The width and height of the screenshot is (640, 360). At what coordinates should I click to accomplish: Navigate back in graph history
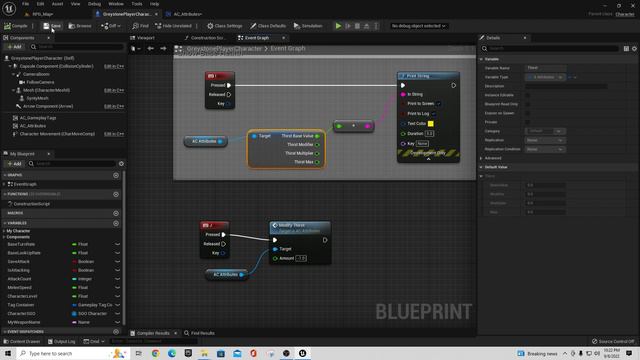[x=151, y=48]
